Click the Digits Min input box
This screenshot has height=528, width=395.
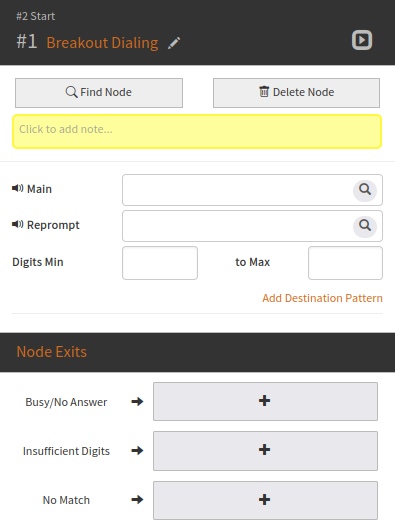point(160,263)
